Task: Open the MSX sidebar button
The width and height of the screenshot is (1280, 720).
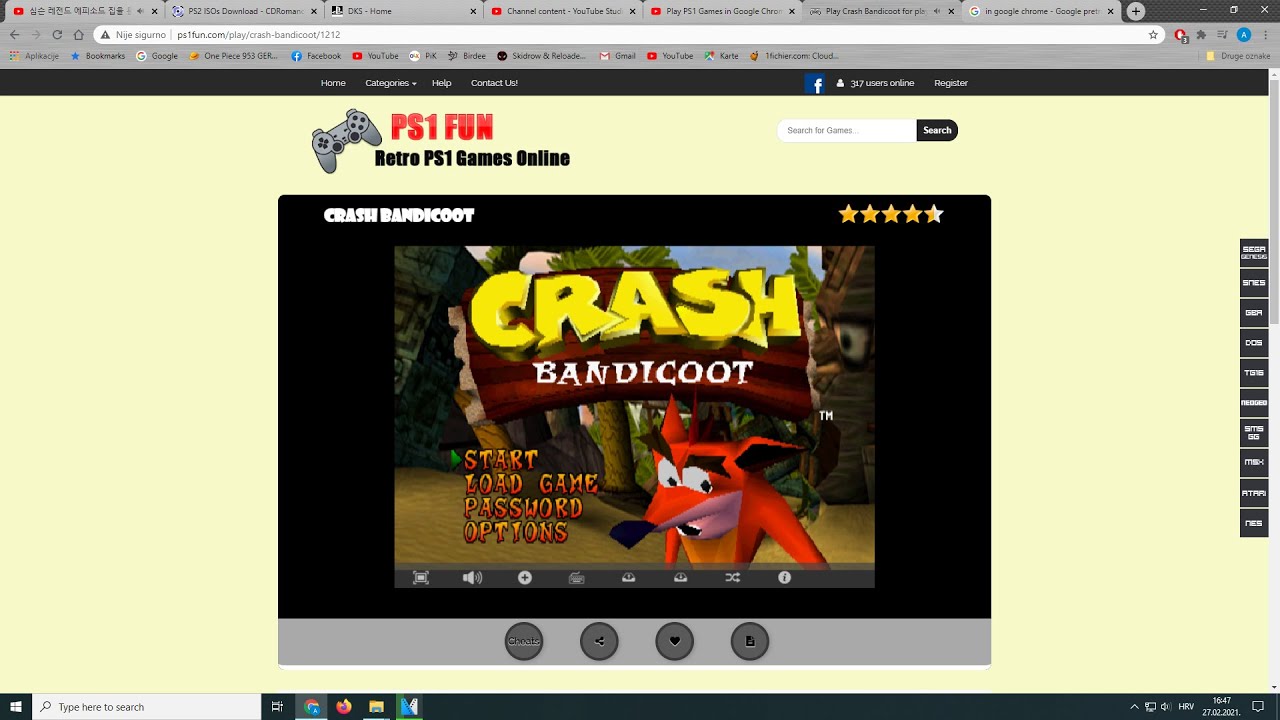Action: [1254, 462]
